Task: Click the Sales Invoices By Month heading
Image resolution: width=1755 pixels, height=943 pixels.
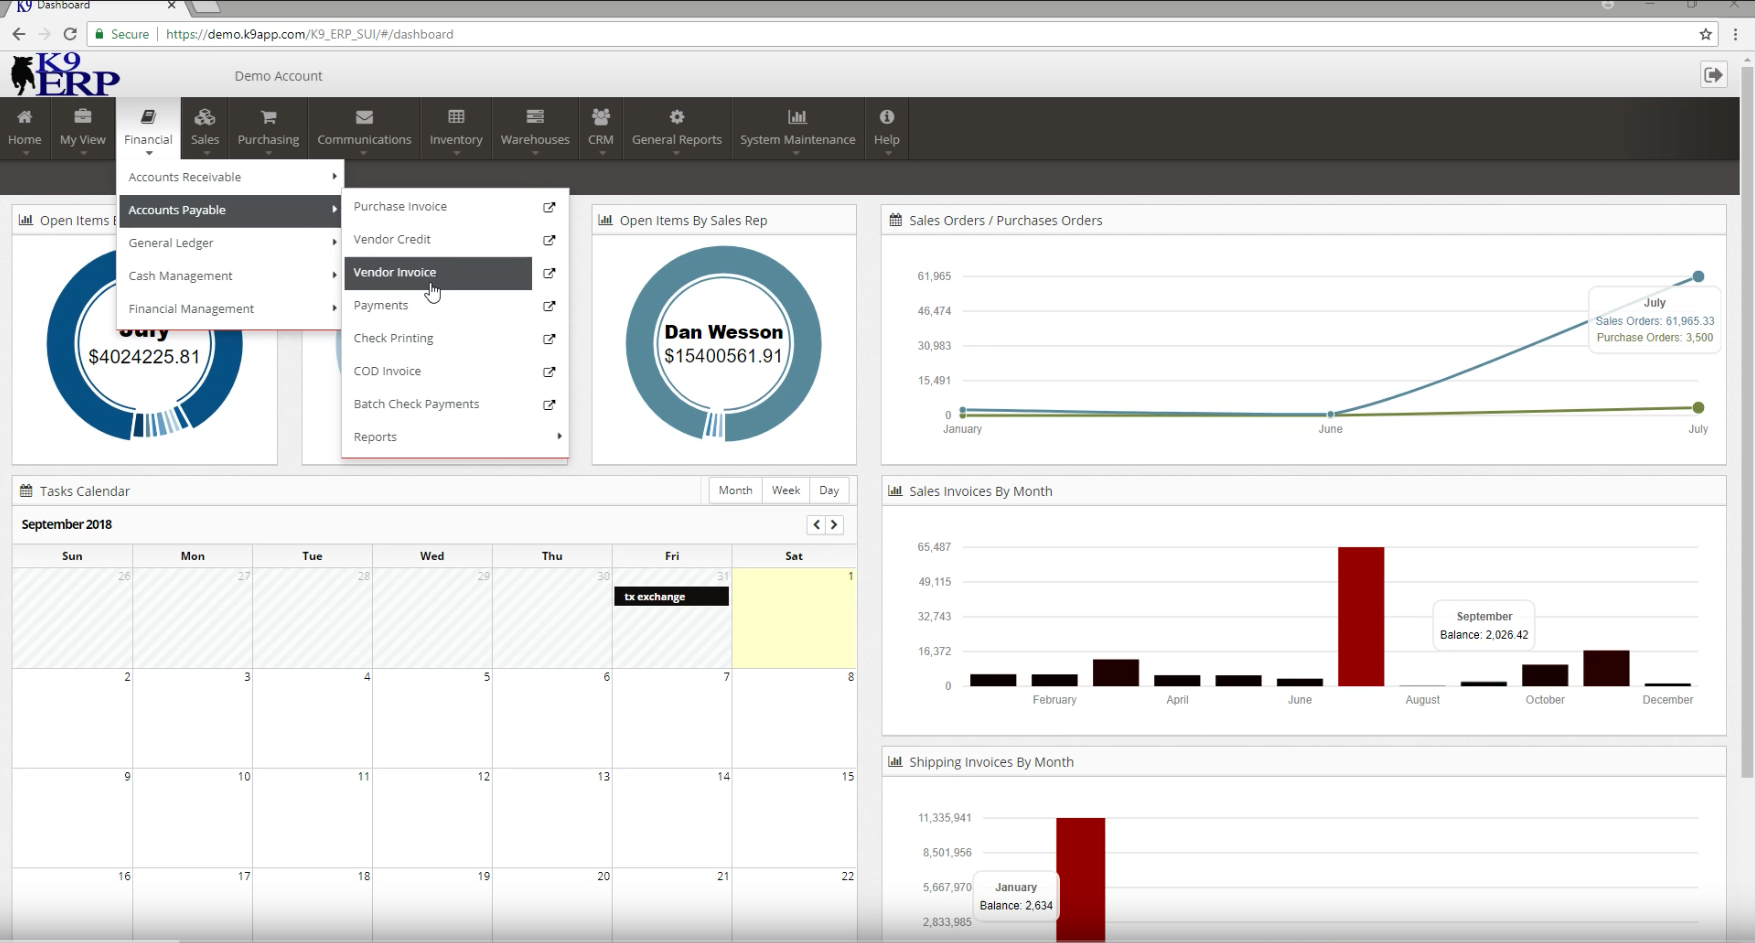Action: 980,491
